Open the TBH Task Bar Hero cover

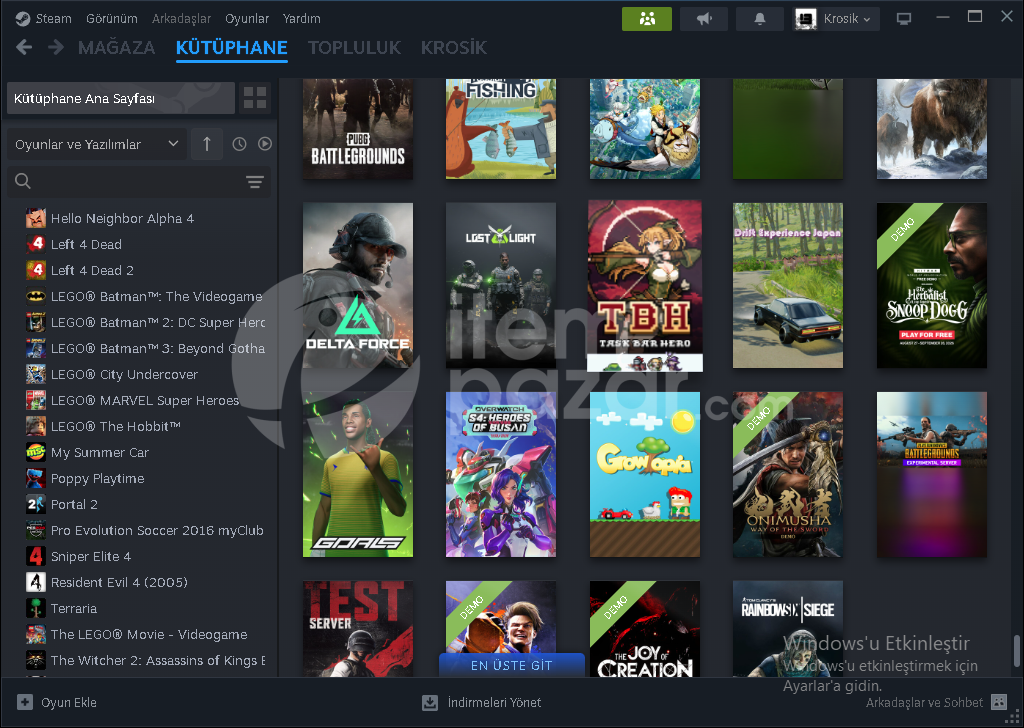[x=645, y=286]
